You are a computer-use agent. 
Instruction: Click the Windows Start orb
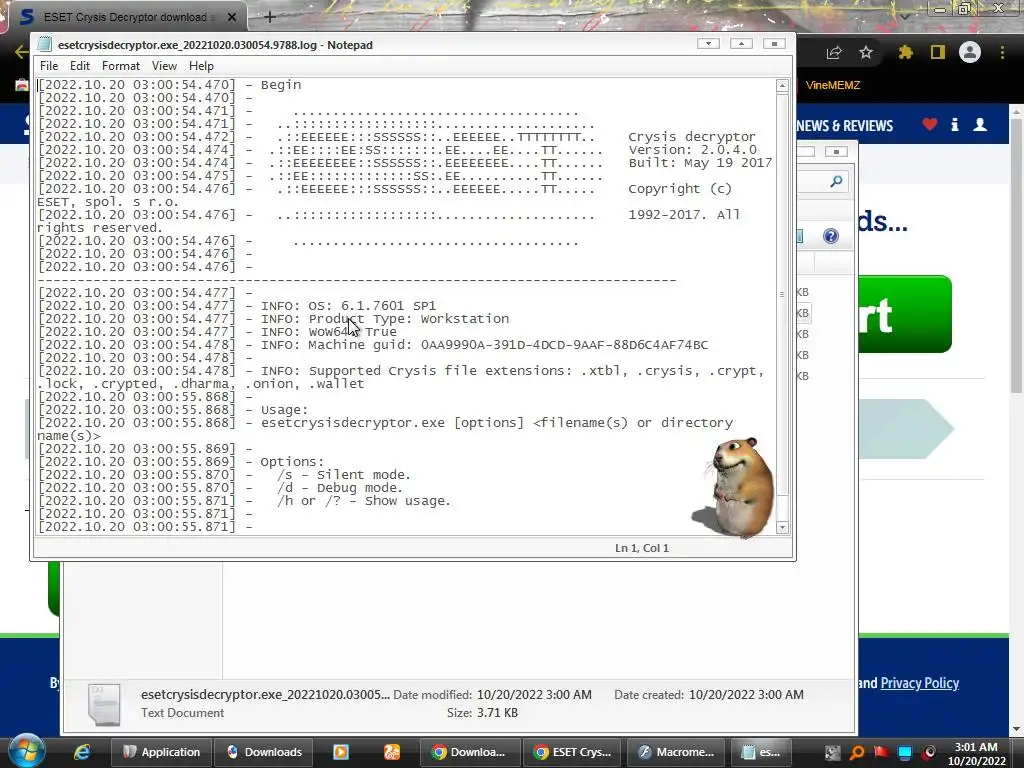click(26, 751)
